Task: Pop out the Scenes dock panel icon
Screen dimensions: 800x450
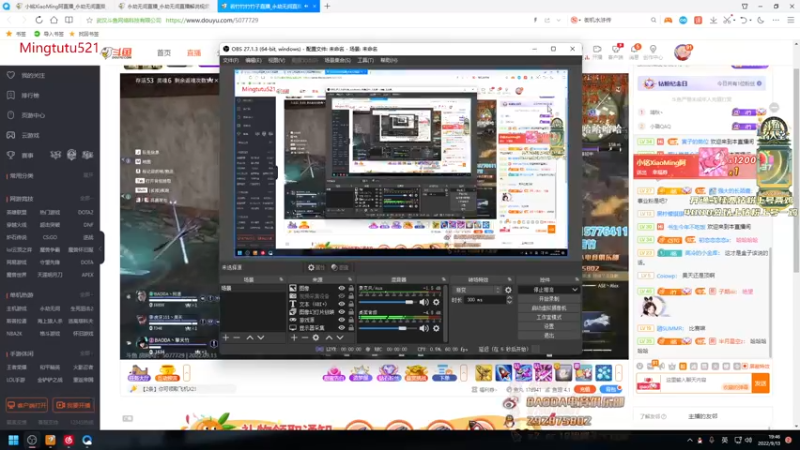Action: pos(281,280)
